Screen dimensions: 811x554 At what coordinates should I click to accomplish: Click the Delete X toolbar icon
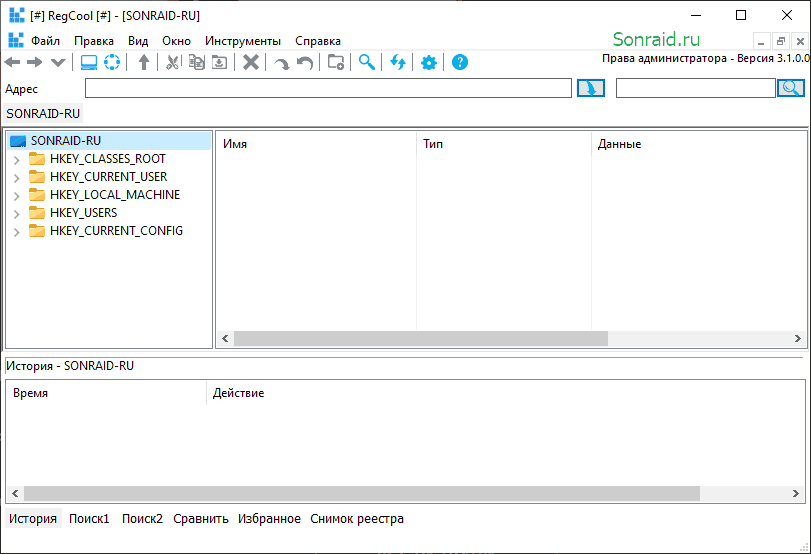click(x=251, y=63)
